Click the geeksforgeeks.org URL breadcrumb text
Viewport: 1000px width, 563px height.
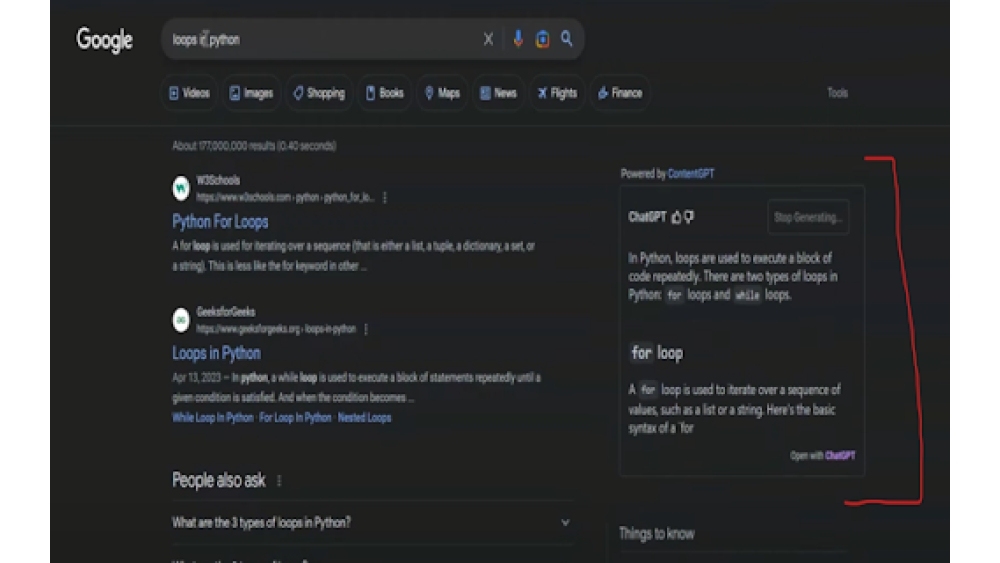pos(276,329)
